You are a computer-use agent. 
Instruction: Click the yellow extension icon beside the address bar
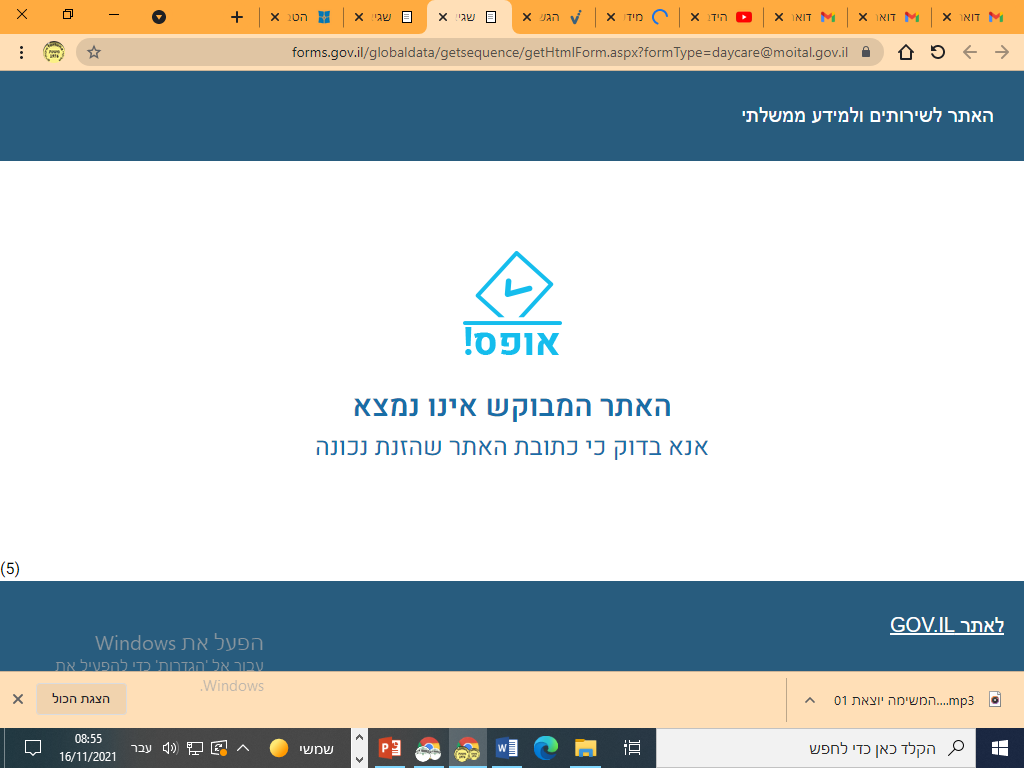coord(53,52)
